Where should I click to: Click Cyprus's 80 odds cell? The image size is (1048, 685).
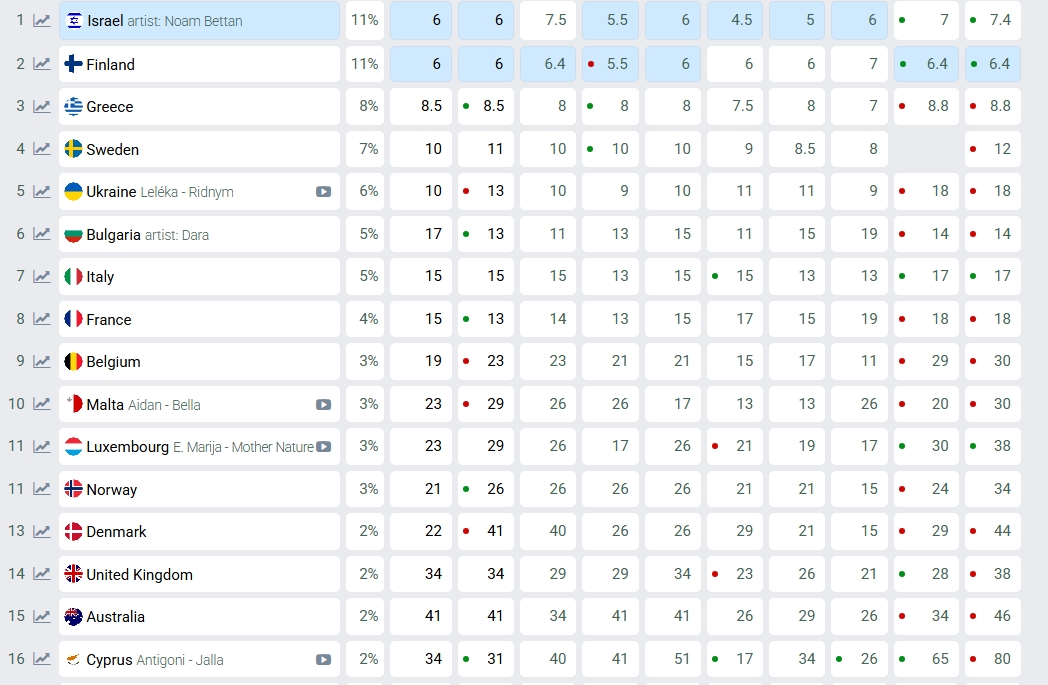(x=993, y=659)
